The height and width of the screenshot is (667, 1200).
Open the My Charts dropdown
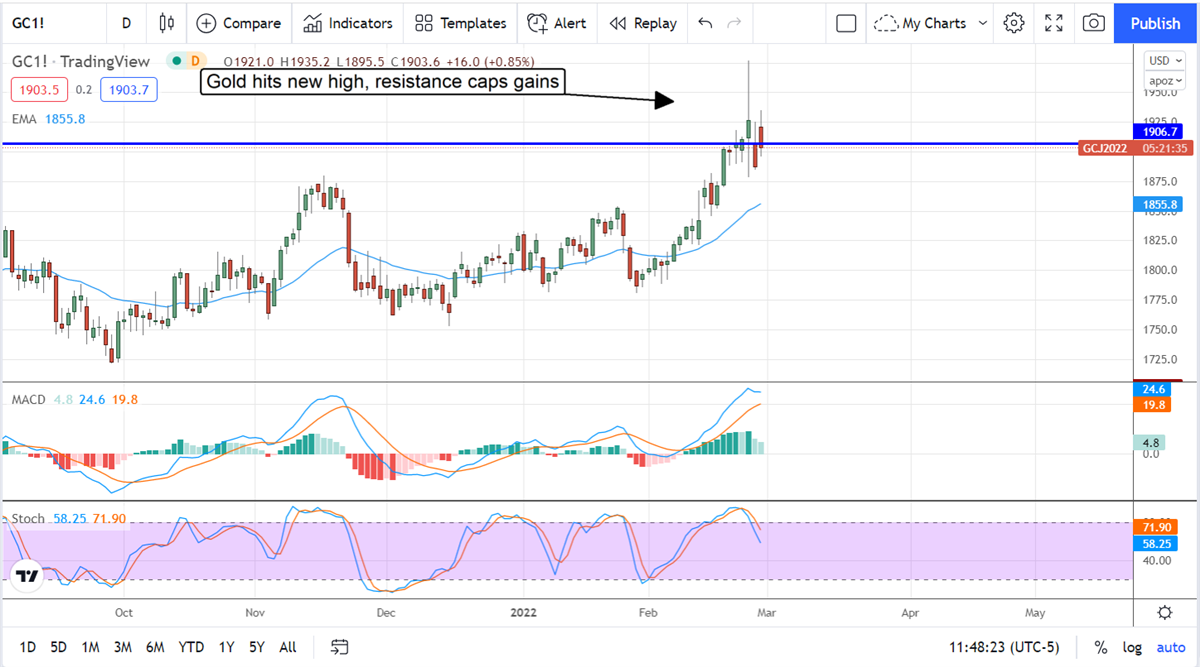[x=930, y=23]
